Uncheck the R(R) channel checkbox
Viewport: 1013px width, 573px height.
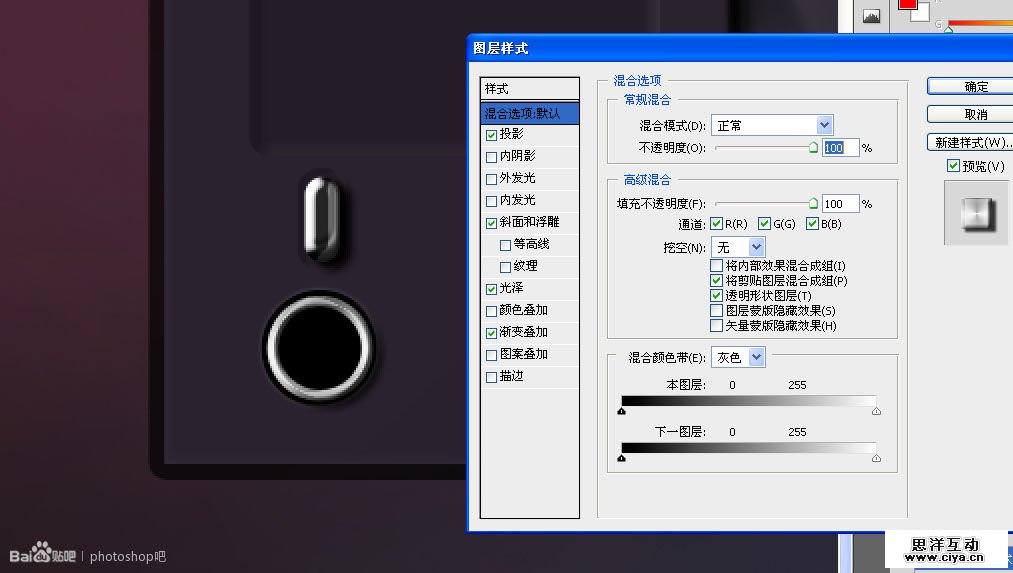[716, 224]
